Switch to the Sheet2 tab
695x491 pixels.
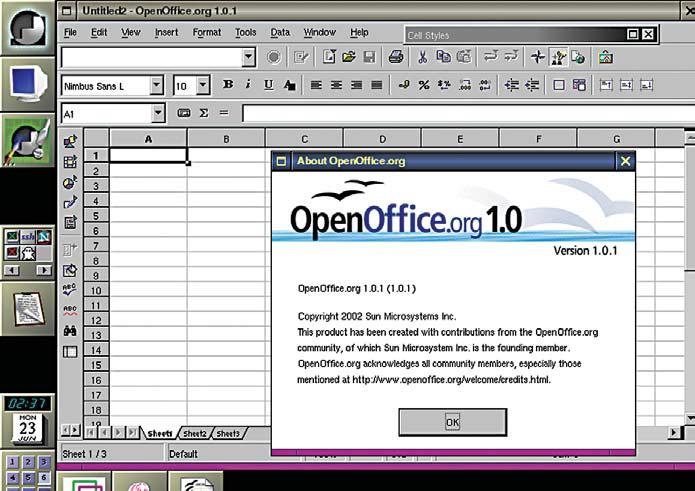pos(195,433)
